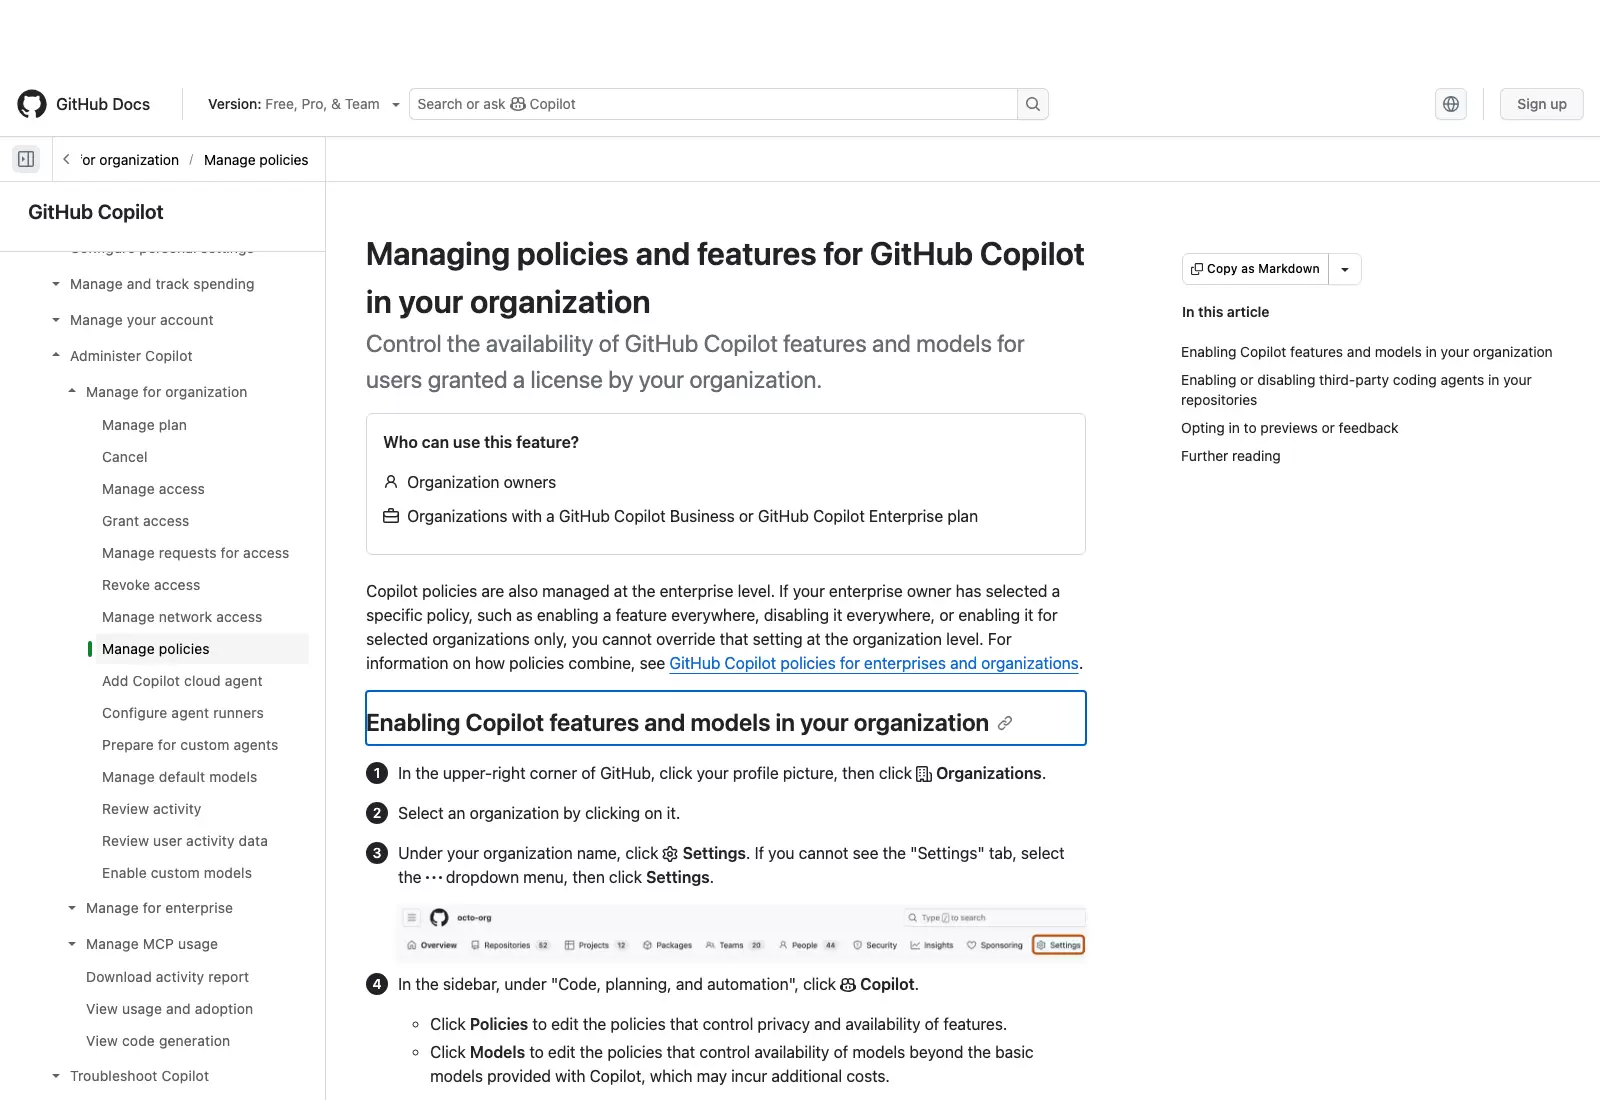Screen dimensions: 1600x1100
Task: Expand Manage MCP usage section
Action: tap(151, 944)
